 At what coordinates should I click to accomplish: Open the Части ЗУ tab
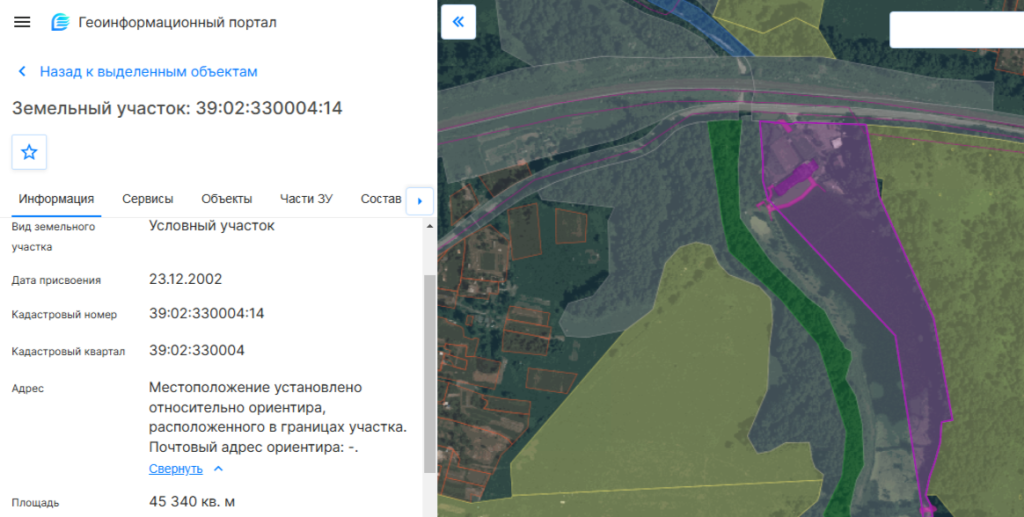(x=306, y=198)
